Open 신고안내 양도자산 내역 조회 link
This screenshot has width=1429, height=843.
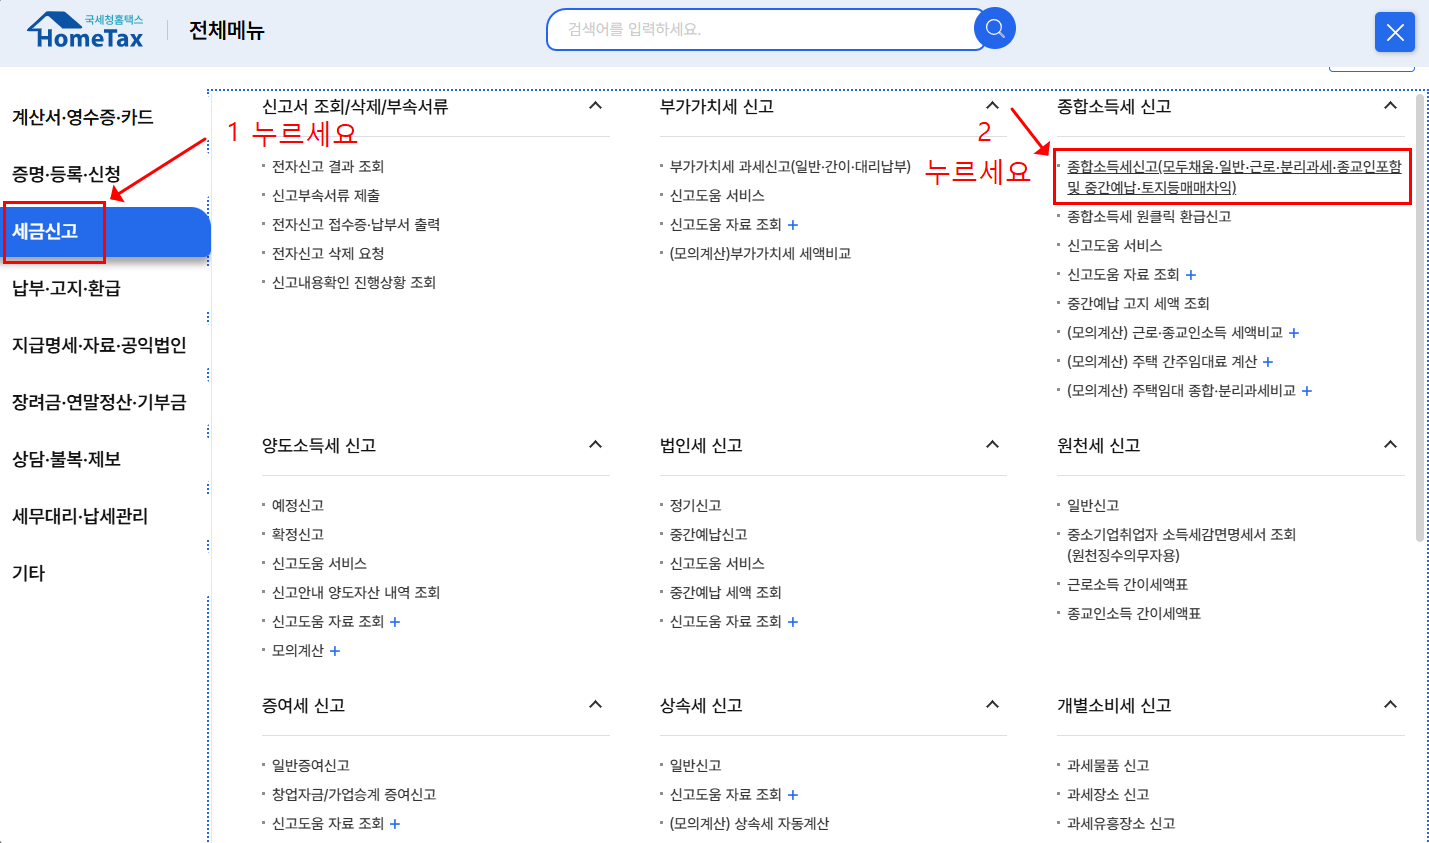[356, 593]
